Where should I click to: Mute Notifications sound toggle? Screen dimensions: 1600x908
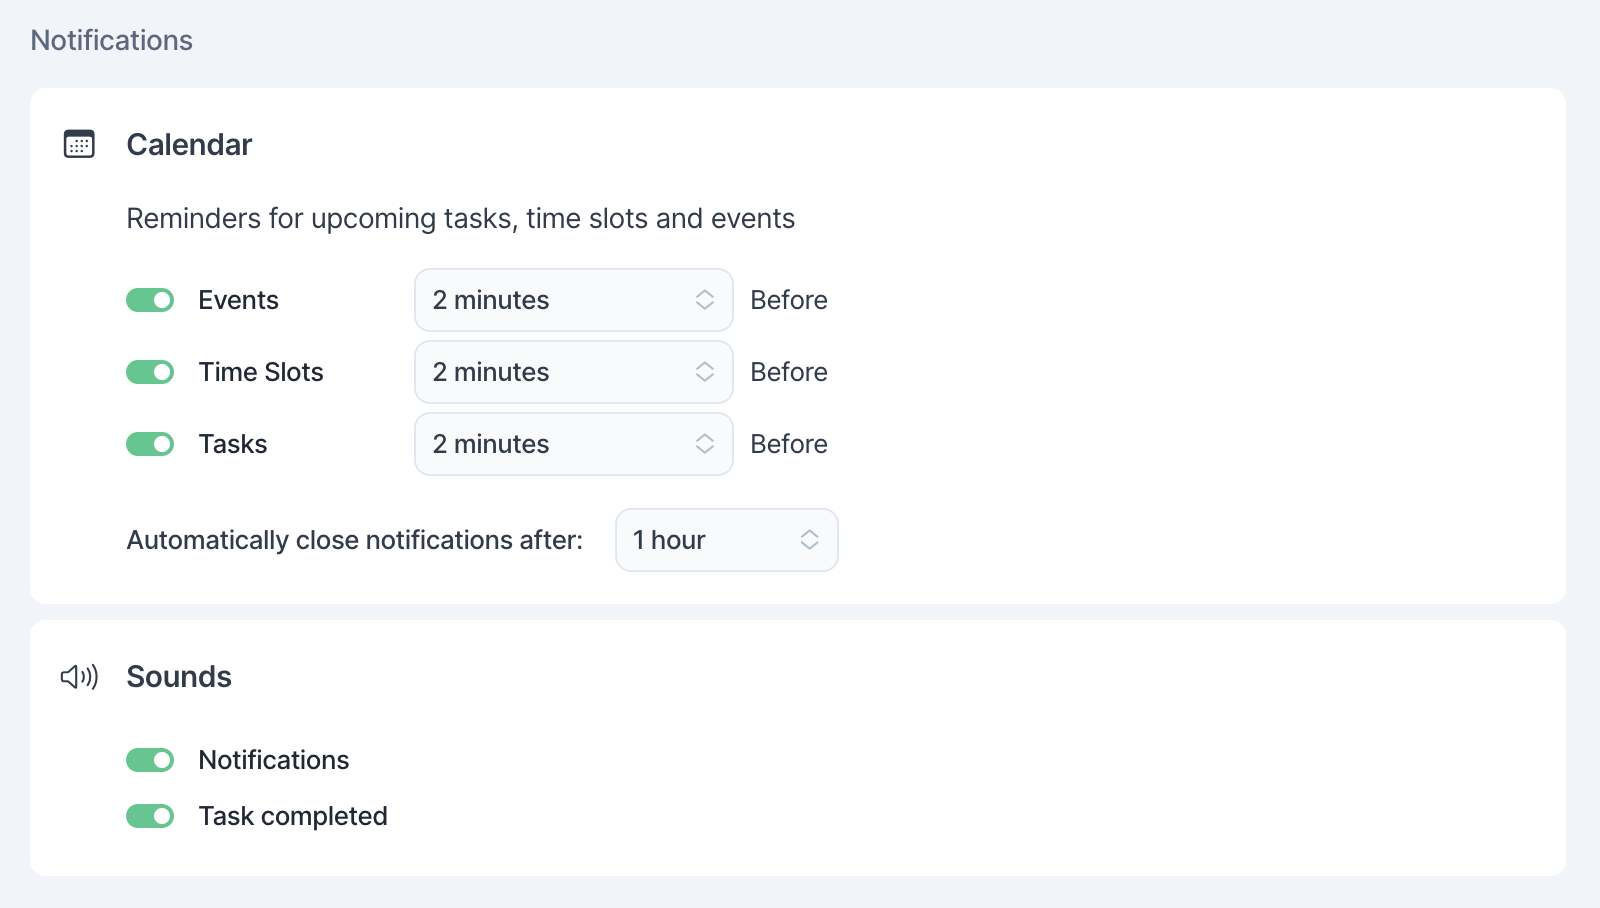coord(150,760)
